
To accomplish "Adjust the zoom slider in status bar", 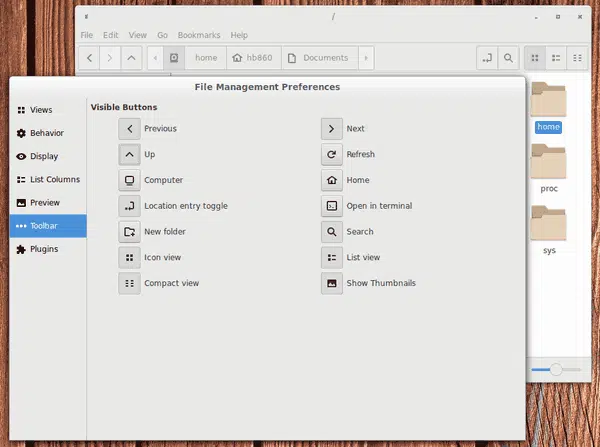I will (x=556, y=369).
